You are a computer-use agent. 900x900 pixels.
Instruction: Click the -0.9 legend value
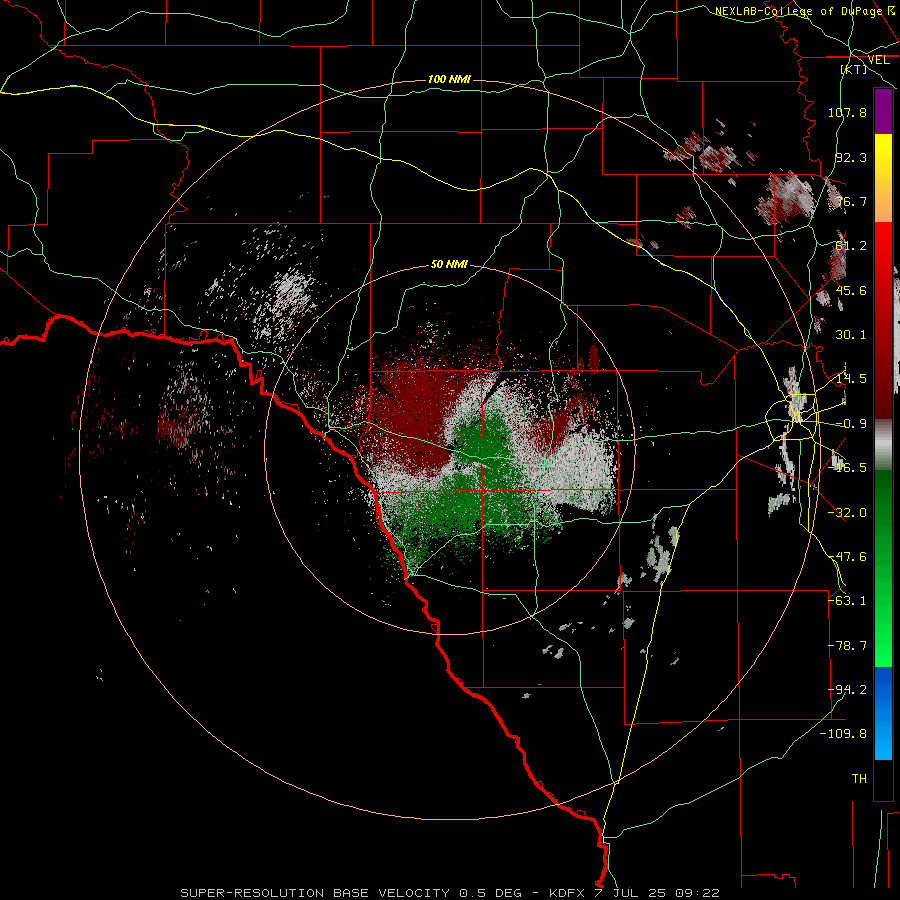tap(851, 424)
